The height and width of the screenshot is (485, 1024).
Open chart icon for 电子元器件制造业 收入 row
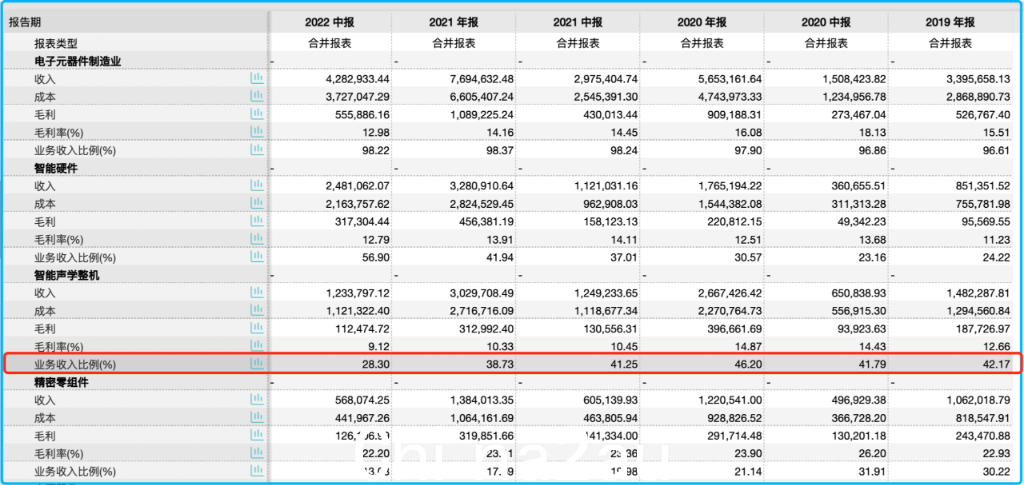pos(257,78)
